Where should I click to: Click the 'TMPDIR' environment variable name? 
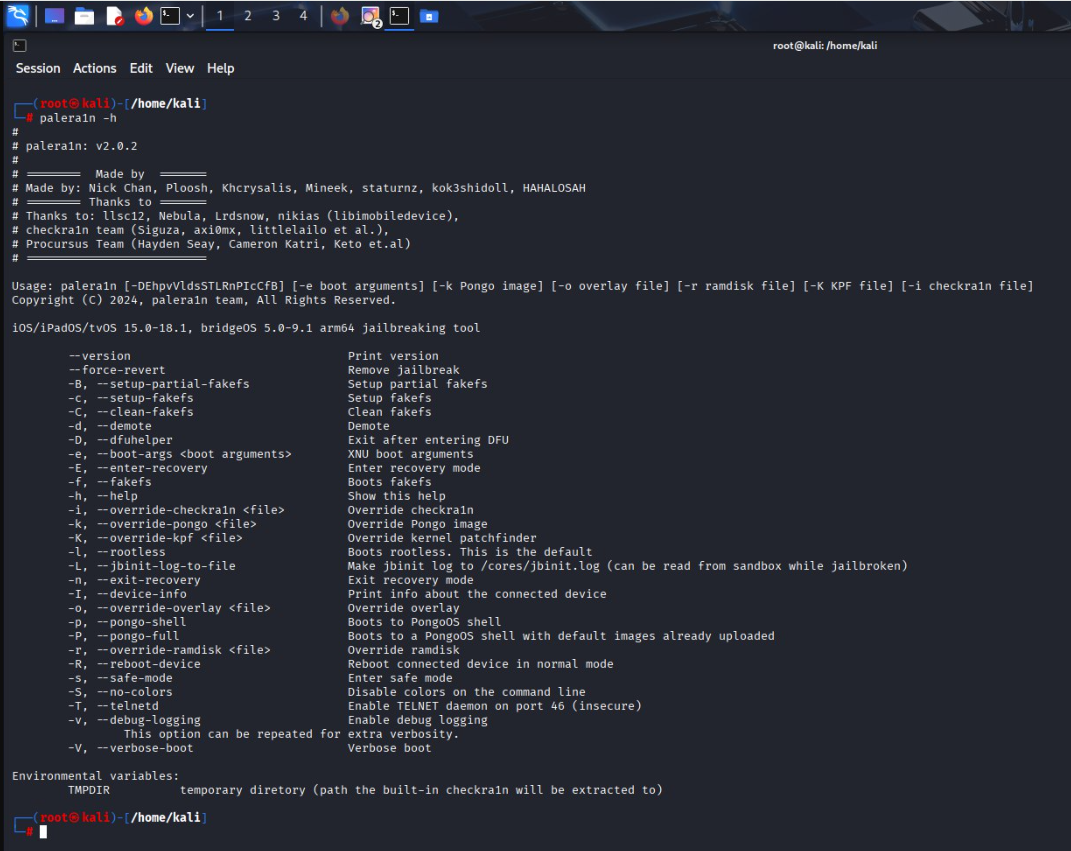(x=89, y=790)
